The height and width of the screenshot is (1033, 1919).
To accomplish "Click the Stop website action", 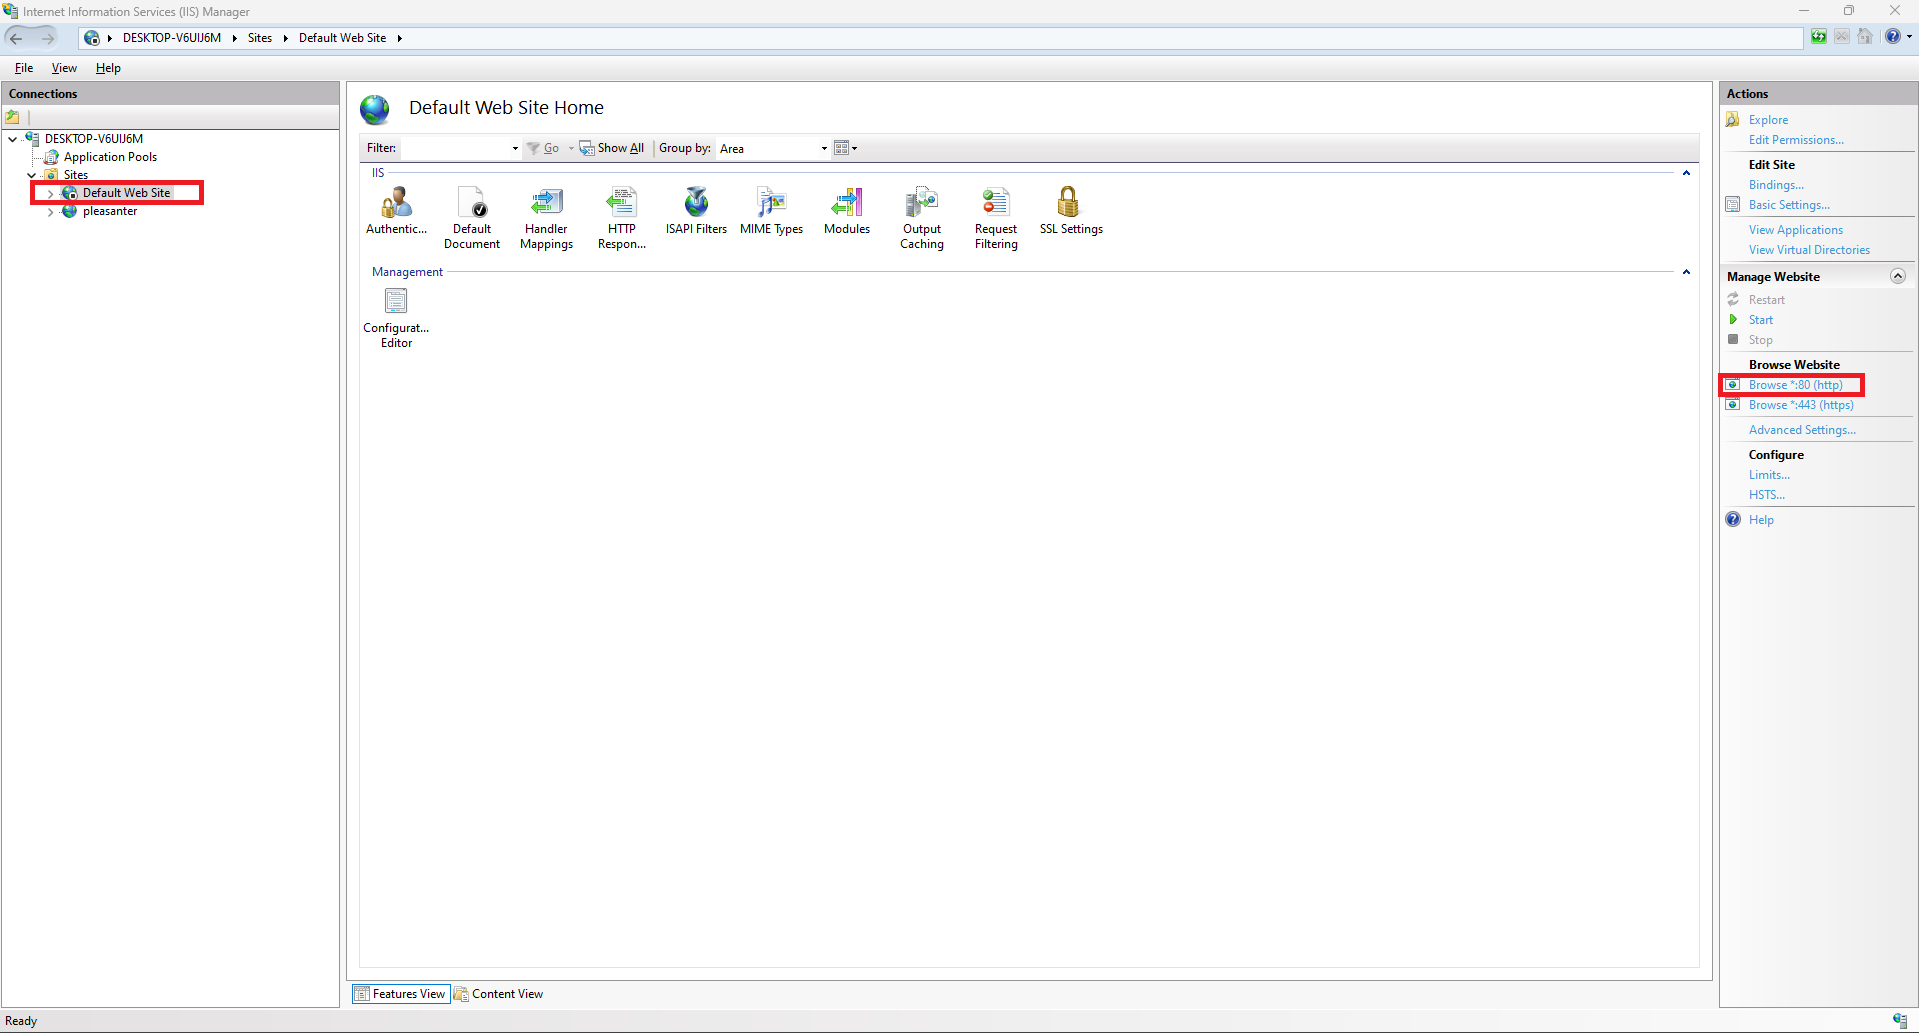I will pyautogui.click(x=1760, y=340).
